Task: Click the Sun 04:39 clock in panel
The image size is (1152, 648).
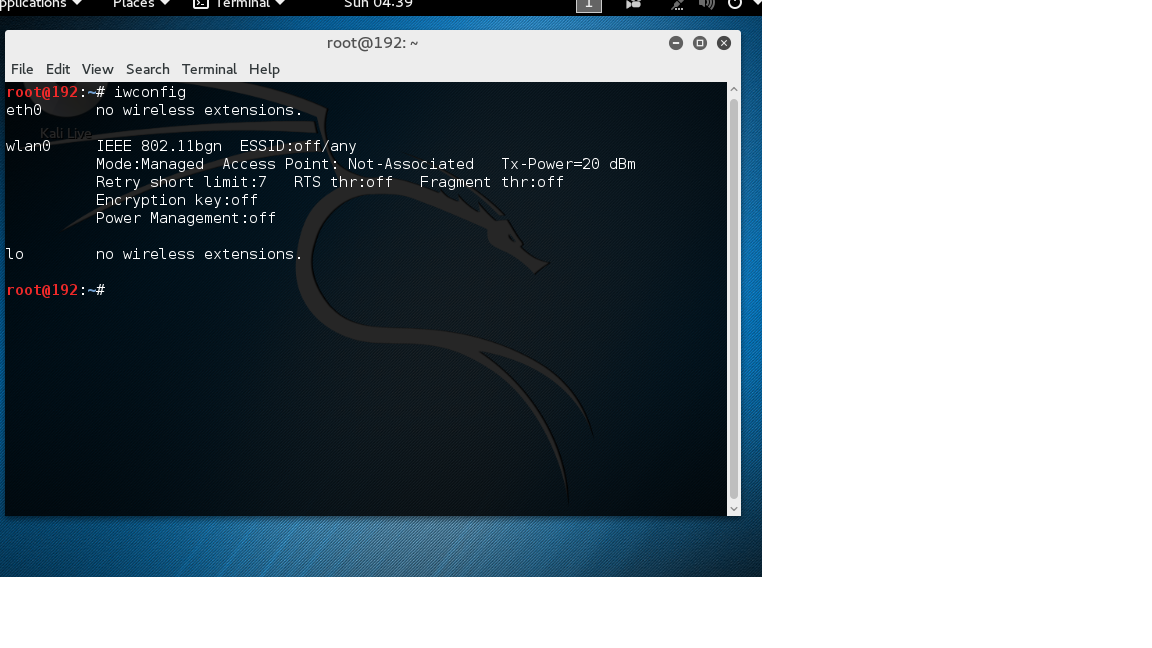Action: tap(378, 4)
